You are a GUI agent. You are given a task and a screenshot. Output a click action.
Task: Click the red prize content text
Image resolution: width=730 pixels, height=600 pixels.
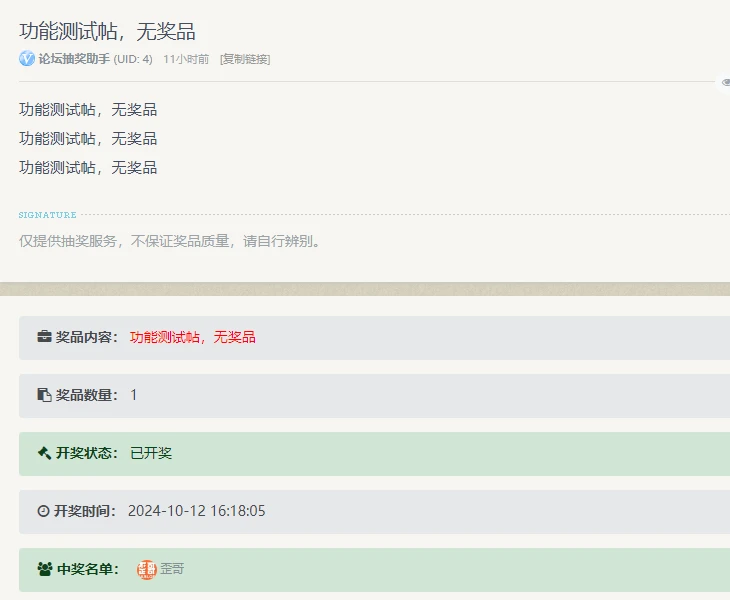point(193,337)
